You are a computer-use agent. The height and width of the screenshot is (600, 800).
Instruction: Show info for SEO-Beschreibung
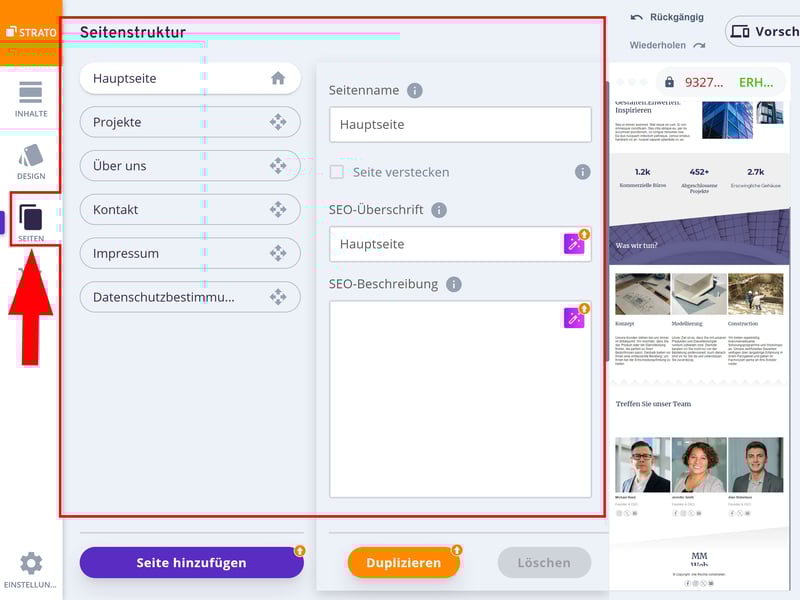coord(454,284)
